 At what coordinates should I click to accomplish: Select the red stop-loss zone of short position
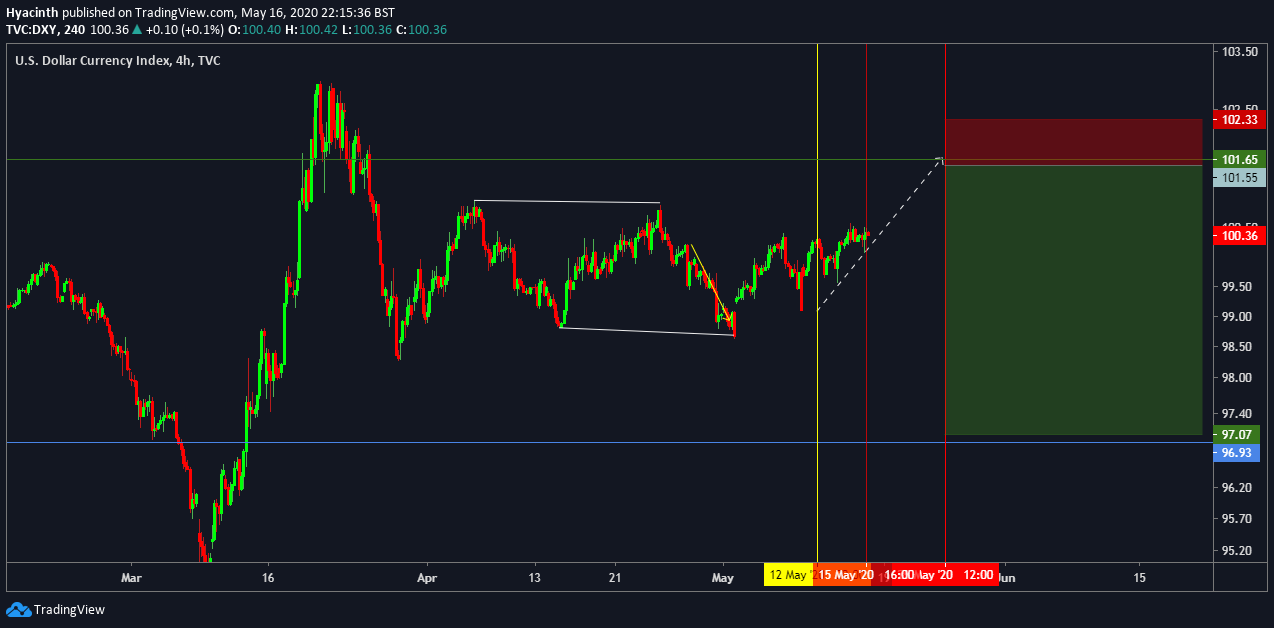(1073, 142)
